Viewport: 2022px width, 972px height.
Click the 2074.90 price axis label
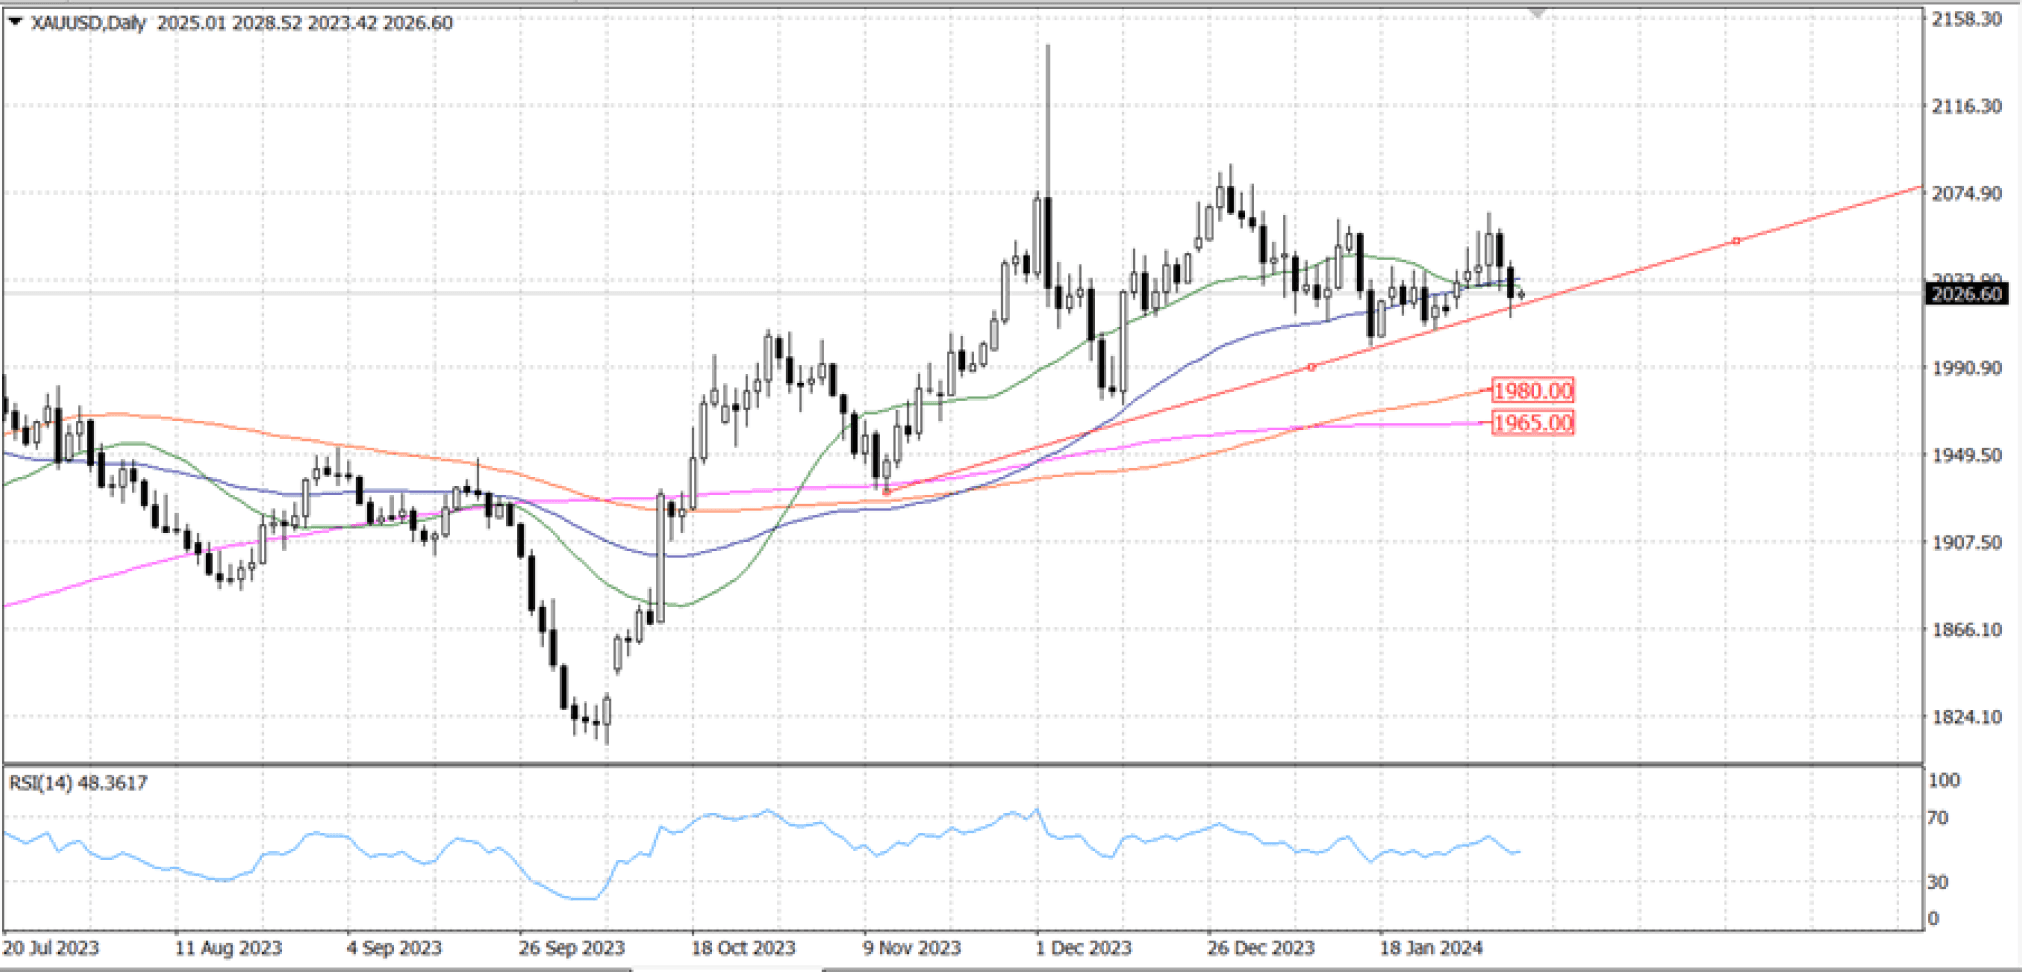(x=1966, y=193)
